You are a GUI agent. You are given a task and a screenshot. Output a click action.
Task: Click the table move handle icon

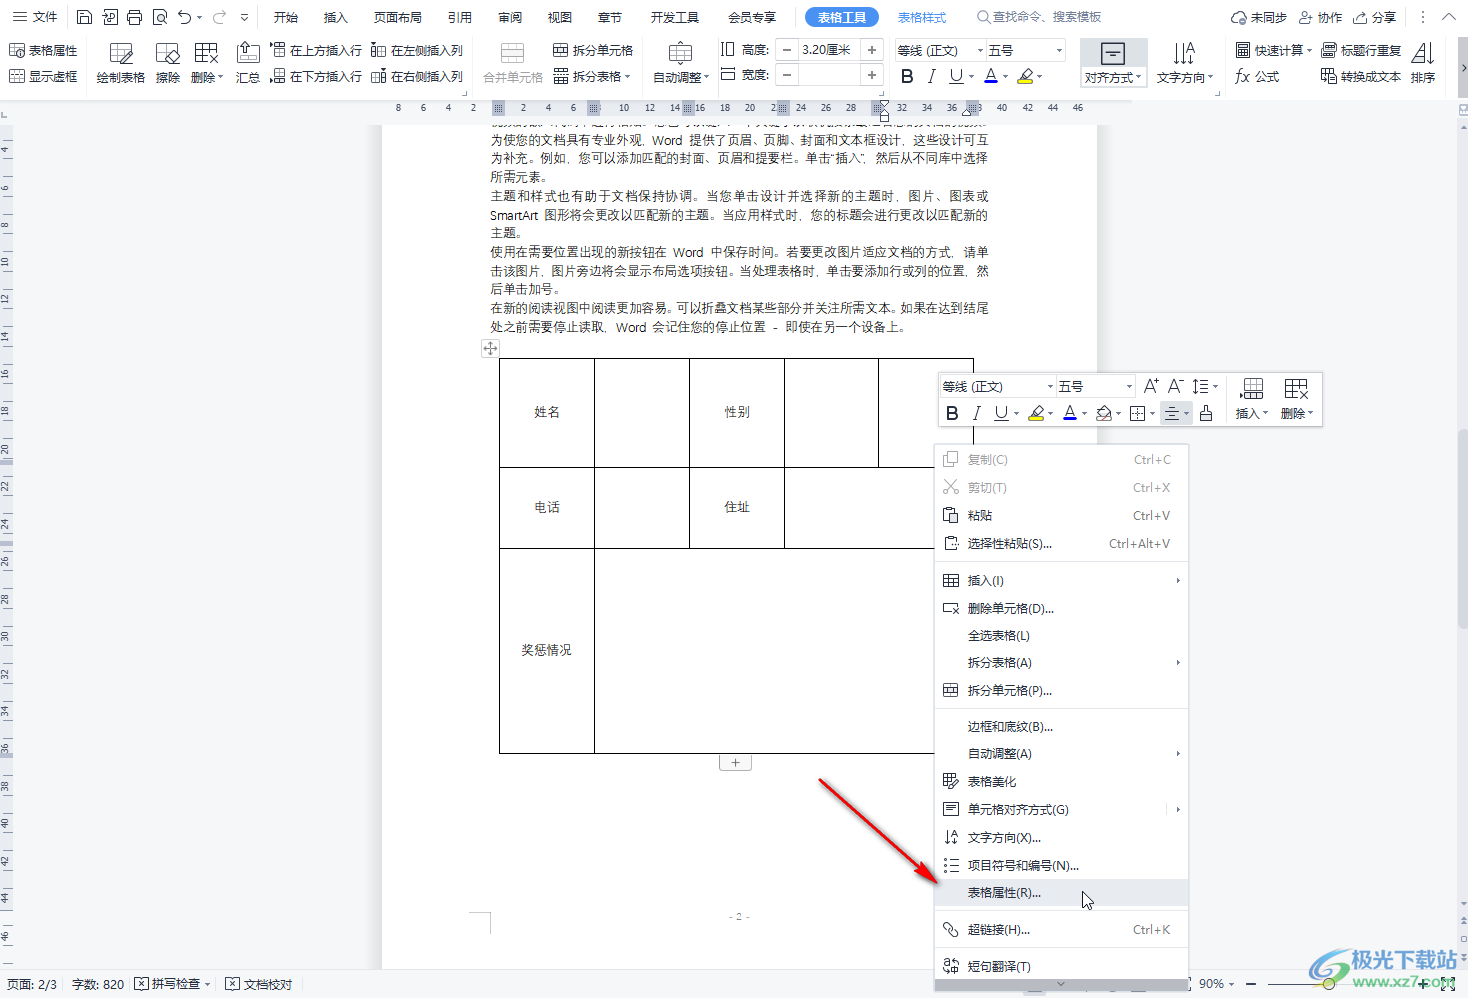click(490, 348)
